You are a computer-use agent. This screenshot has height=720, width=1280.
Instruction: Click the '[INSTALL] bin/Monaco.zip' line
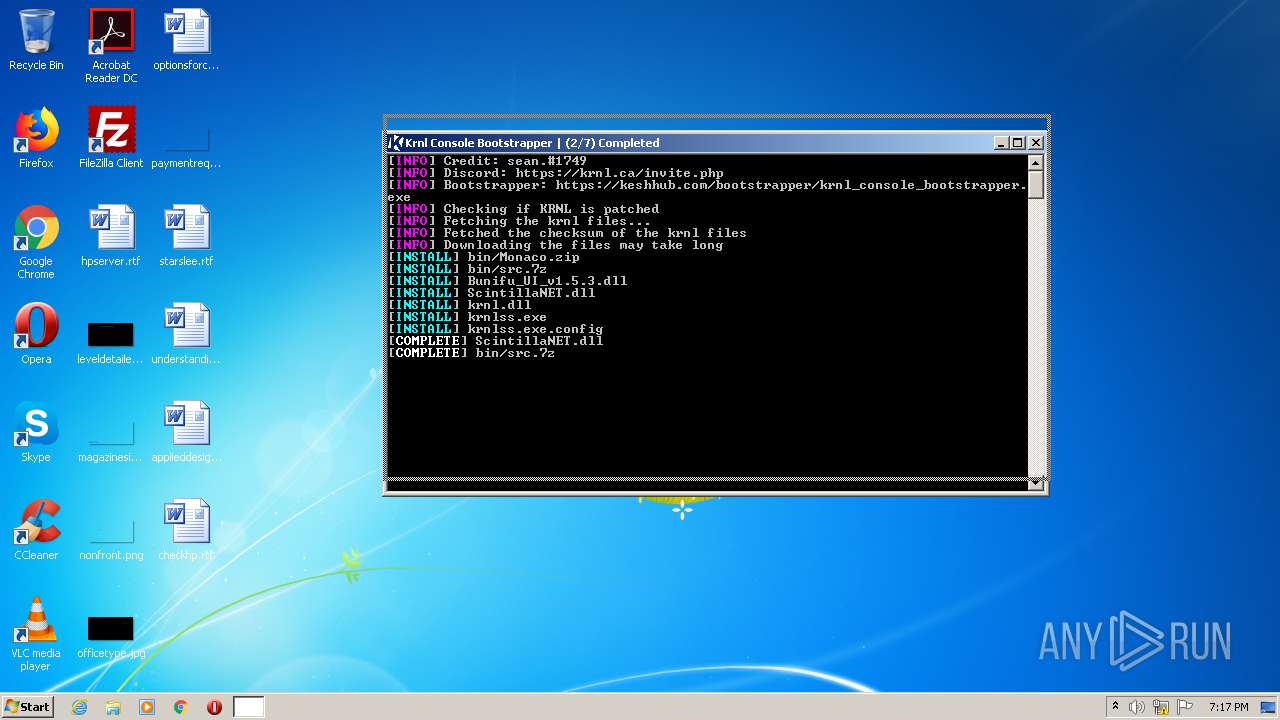484,257
